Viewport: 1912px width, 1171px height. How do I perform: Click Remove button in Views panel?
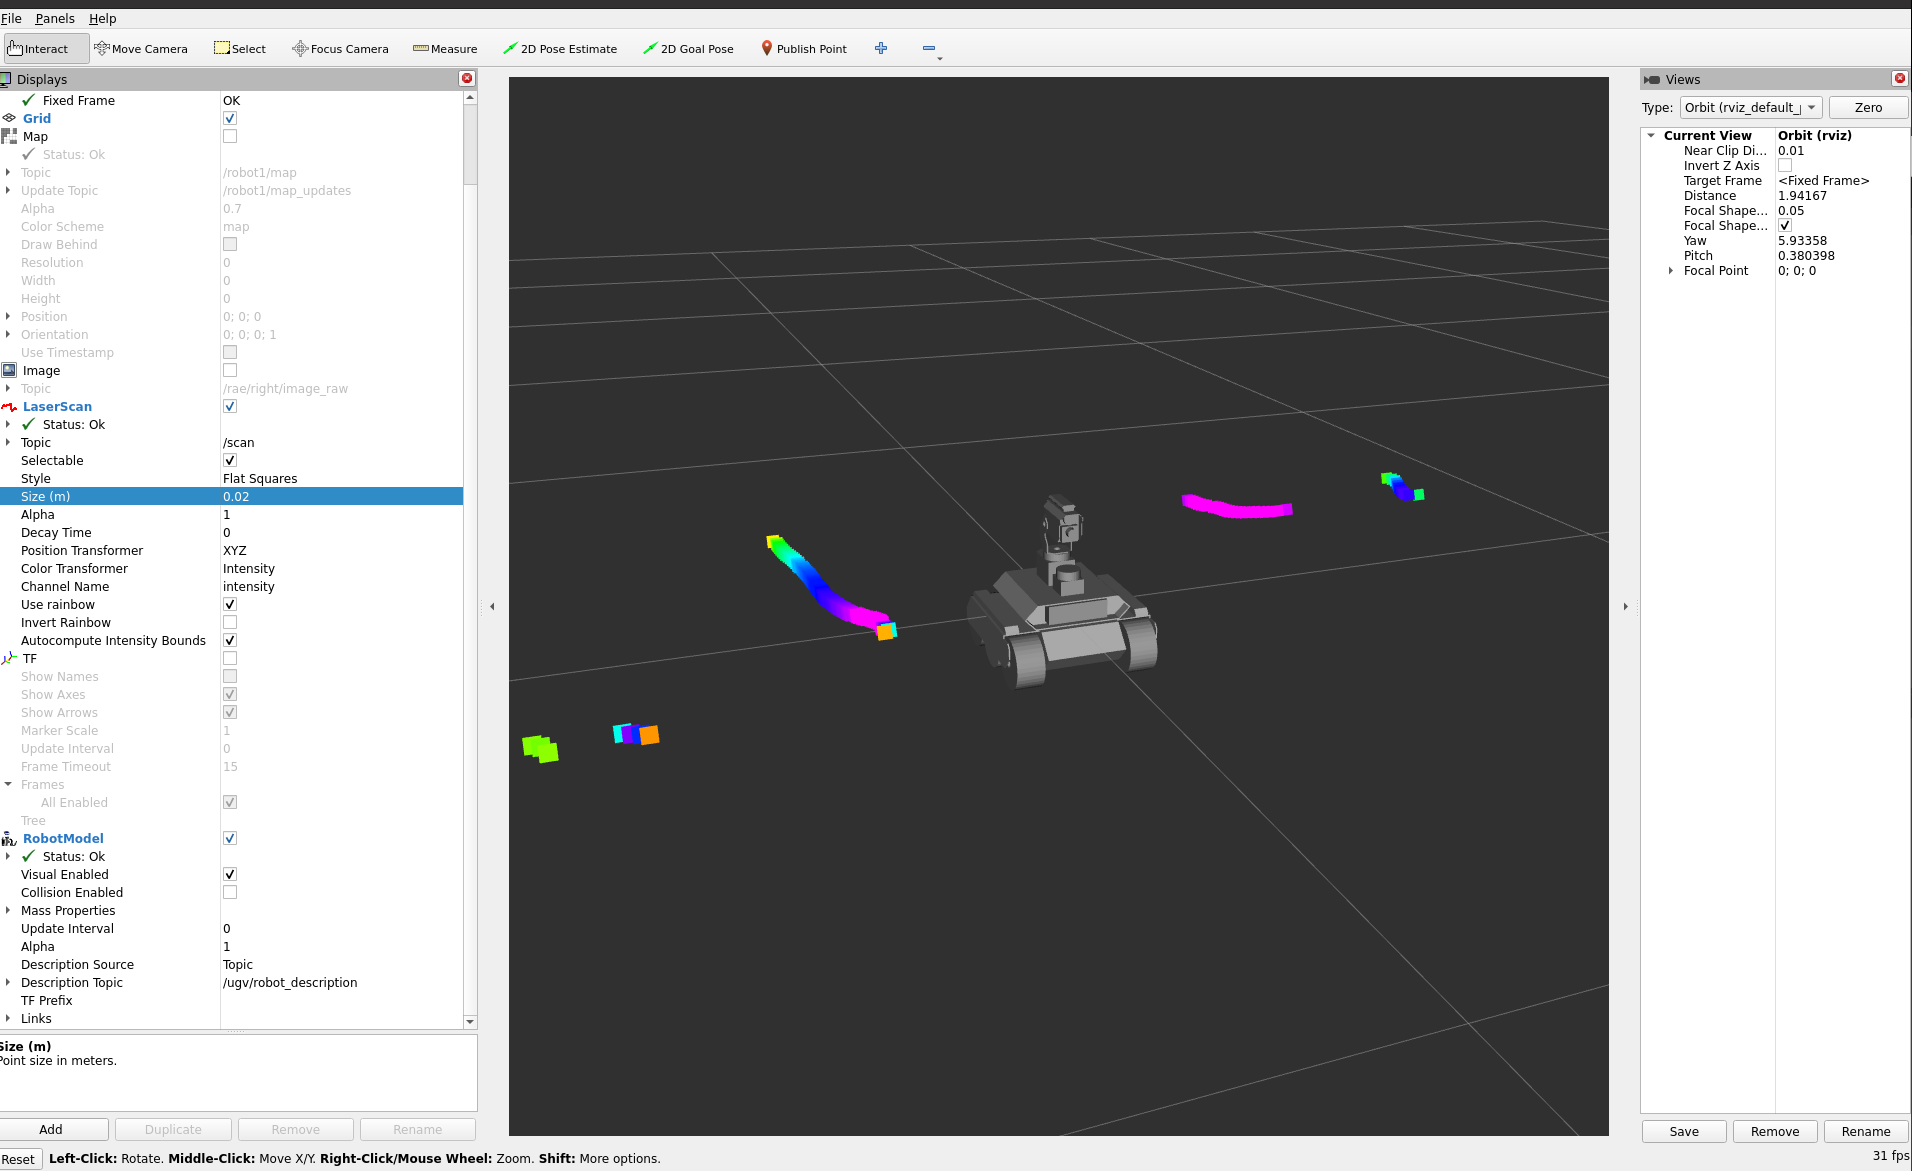1775,1131
